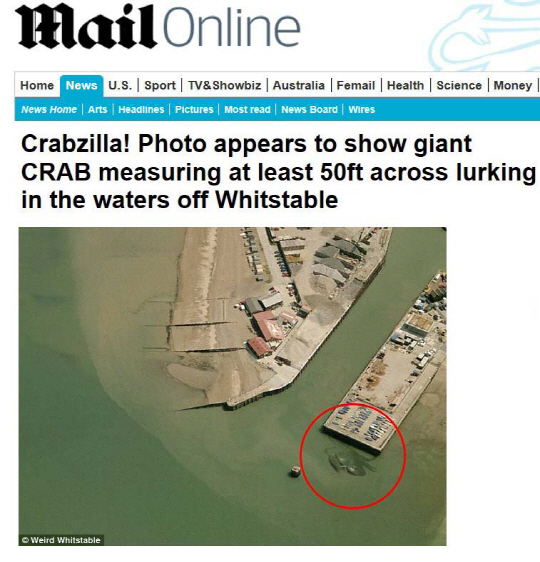This screenshot has height=562, width=540.
Task: Select the News tab
Action: [x=81, y=86]
